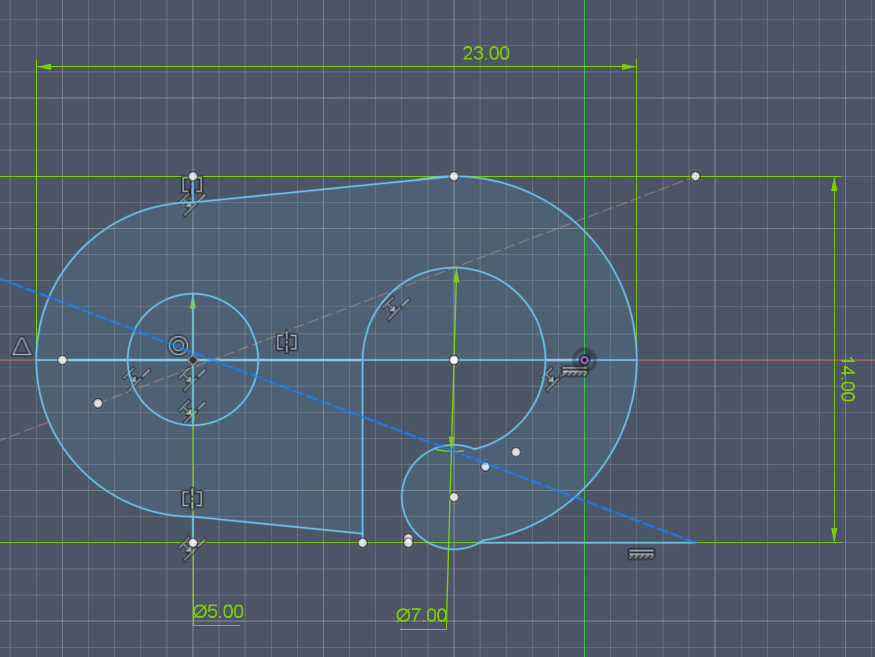Image resolution: width=875 pixels, height=657 pixels.
Task: Click the point at the construction line's lower-left end
Action: 98,403
